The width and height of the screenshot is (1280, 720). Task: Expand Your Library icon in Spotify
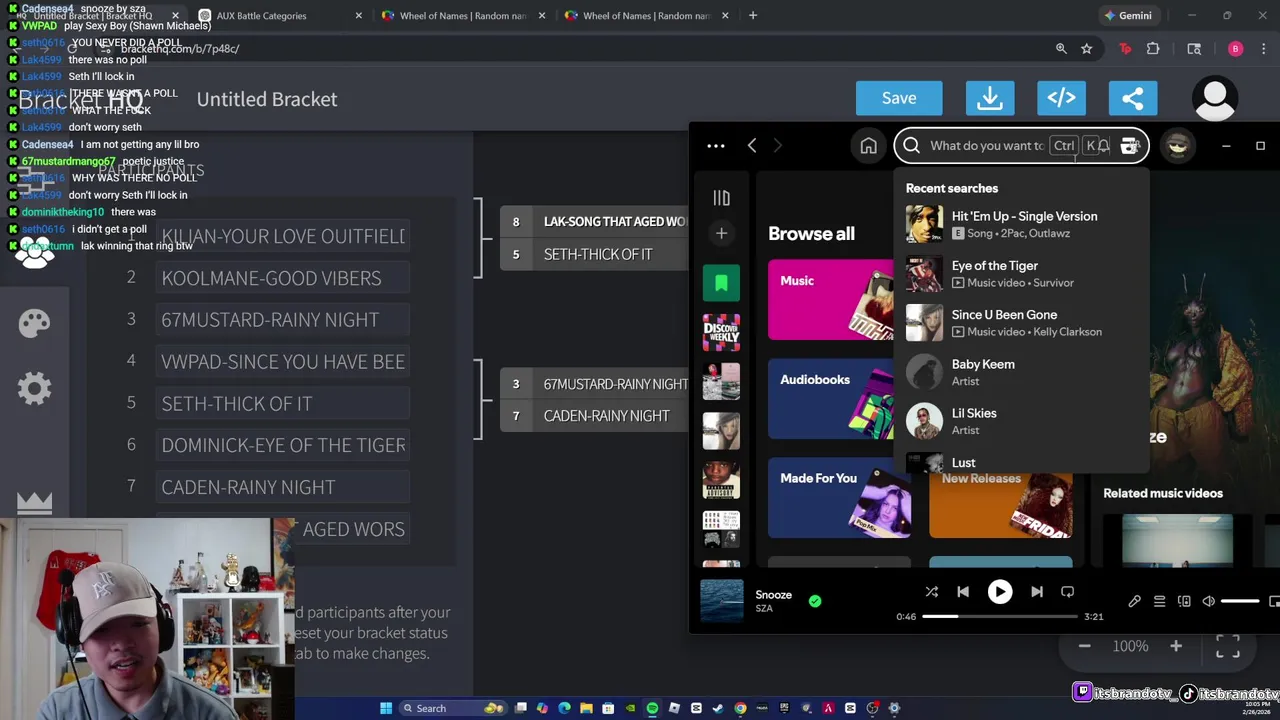pyautogui.click(x=721, y=198)
